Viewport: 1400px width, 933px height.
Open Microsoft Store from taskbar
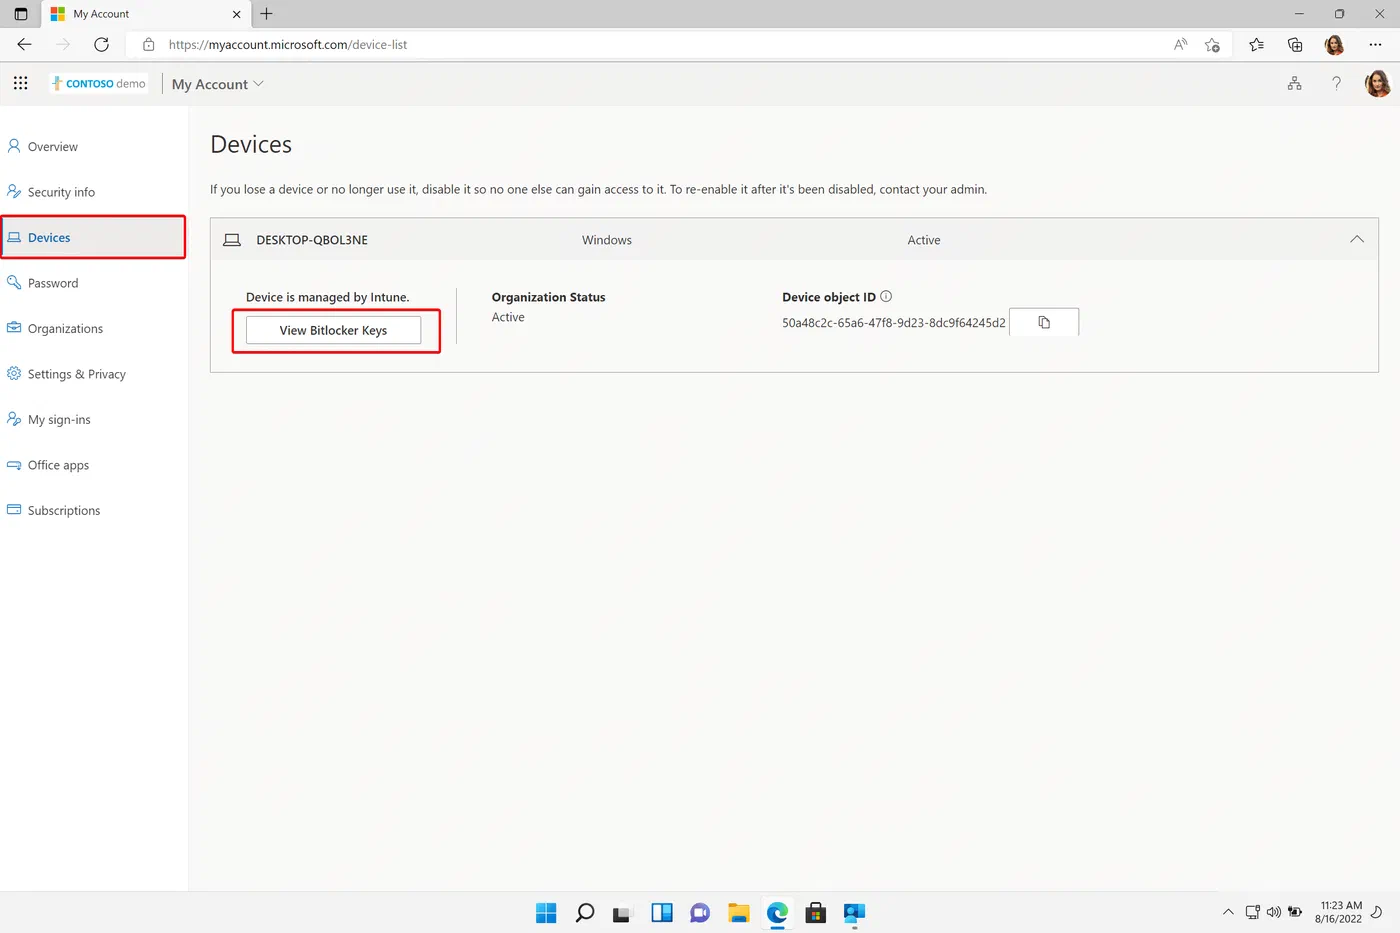(816, 912)
